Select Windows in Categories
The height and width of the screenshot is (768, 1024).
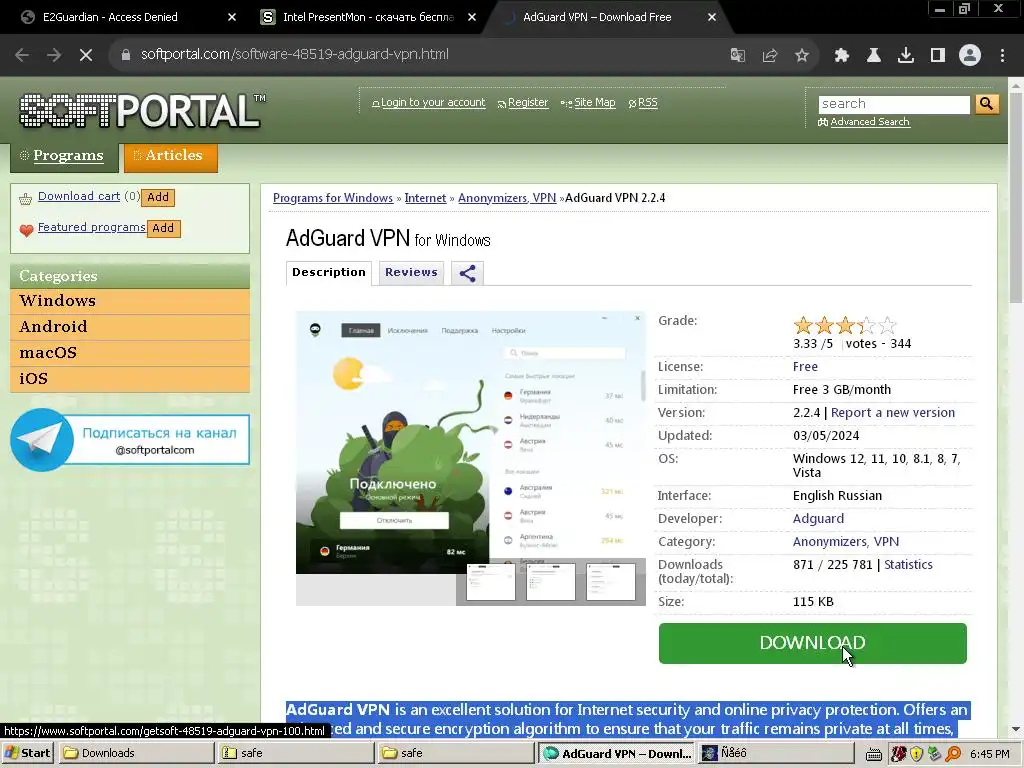coord(130,301)
